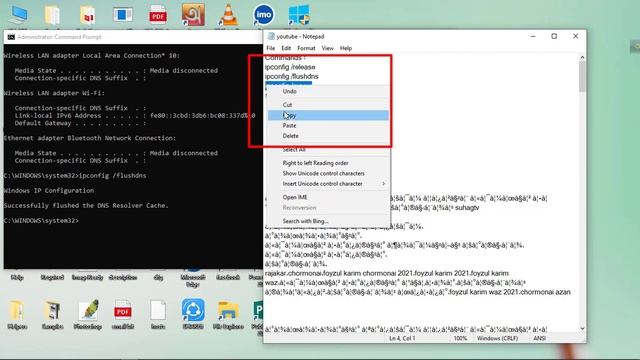Image resolution: width=640 pixels, height=360 pixels.
Task: Choose Cut in the context menu
Action: click(x=328, y=105)
